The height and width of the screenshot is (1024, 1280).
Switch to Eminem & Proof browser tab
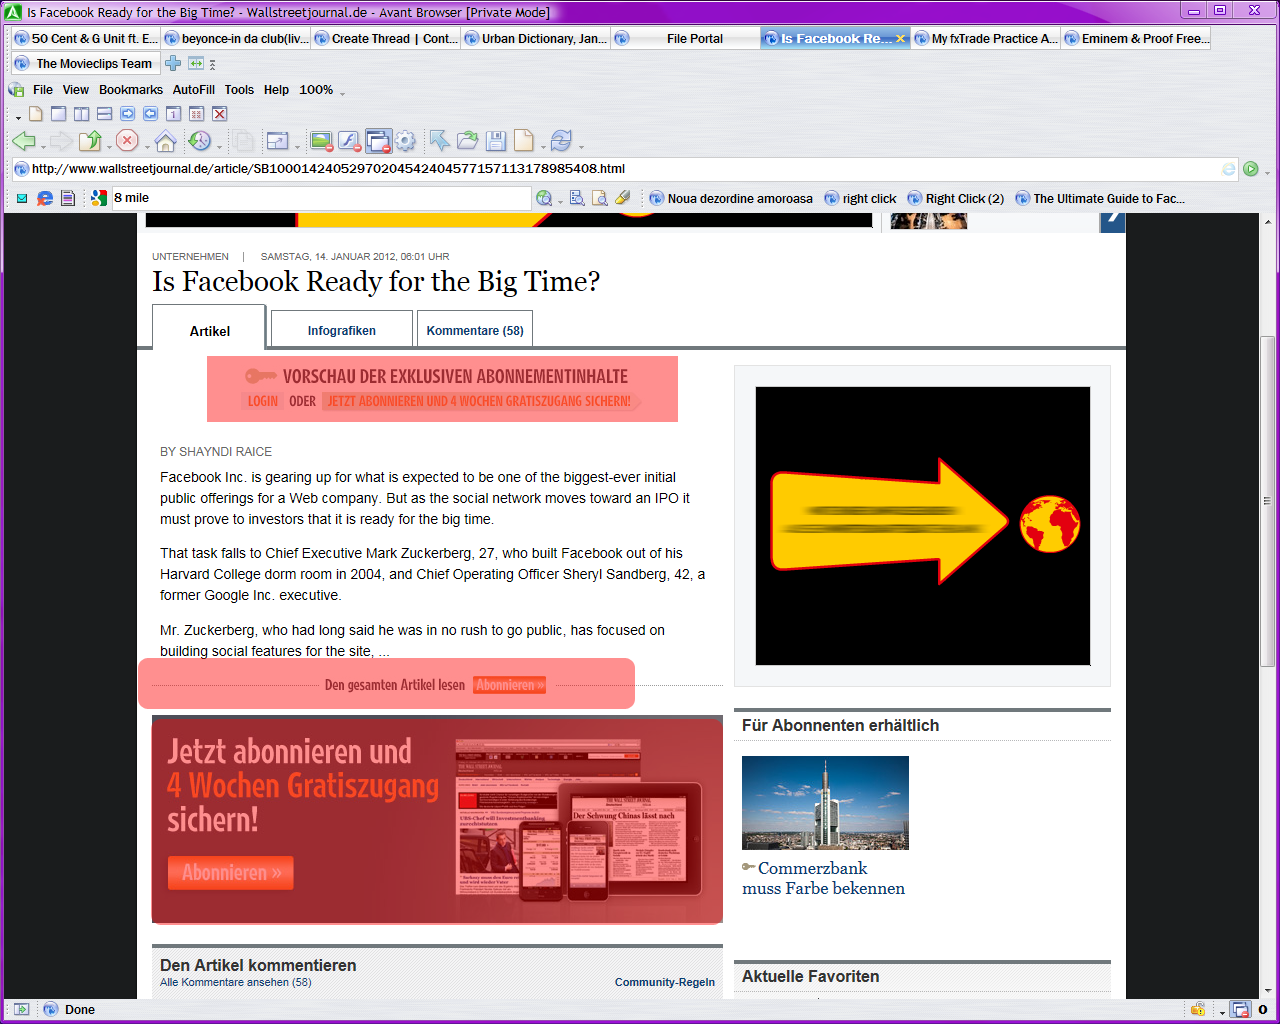click(1135, 39)
